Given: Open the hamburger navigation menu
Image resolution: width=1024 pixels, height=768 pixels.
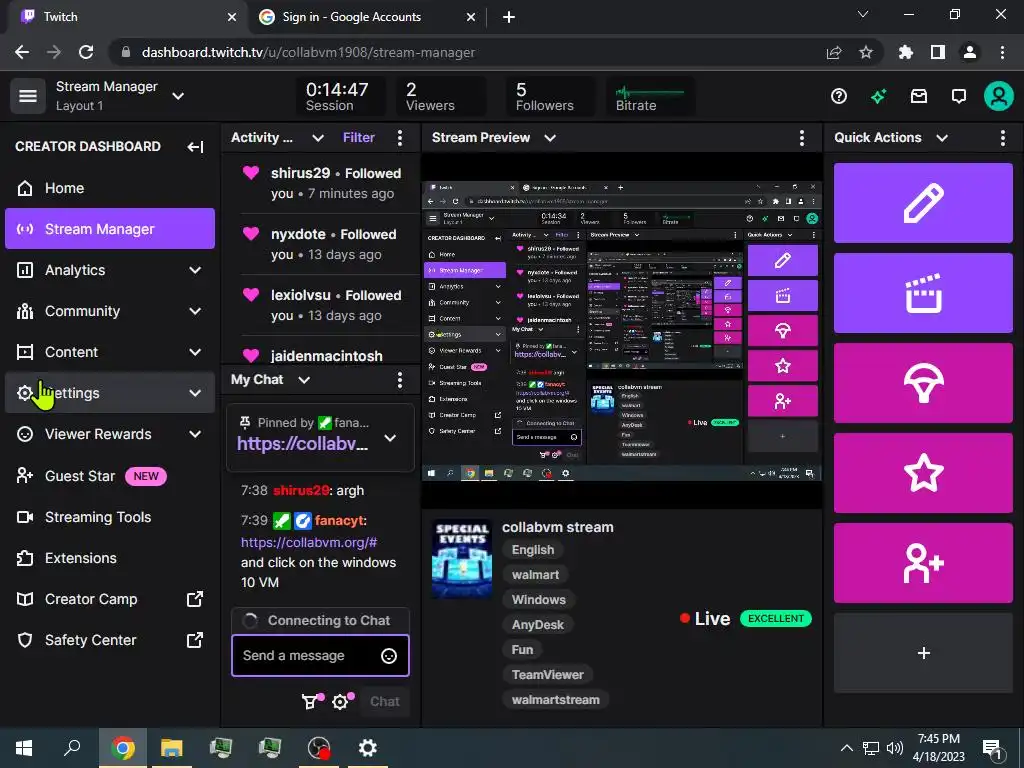Looking at the screenshot, I should pos(27,96).
